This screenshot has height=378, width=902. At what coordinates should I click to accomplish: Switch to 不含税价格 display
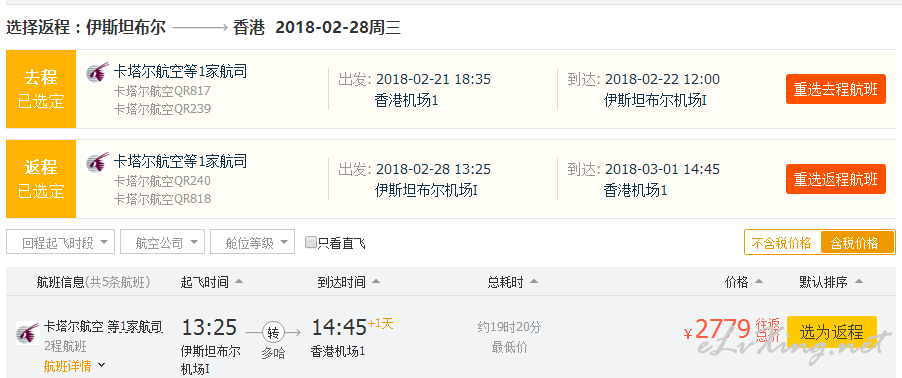(782, 242)
